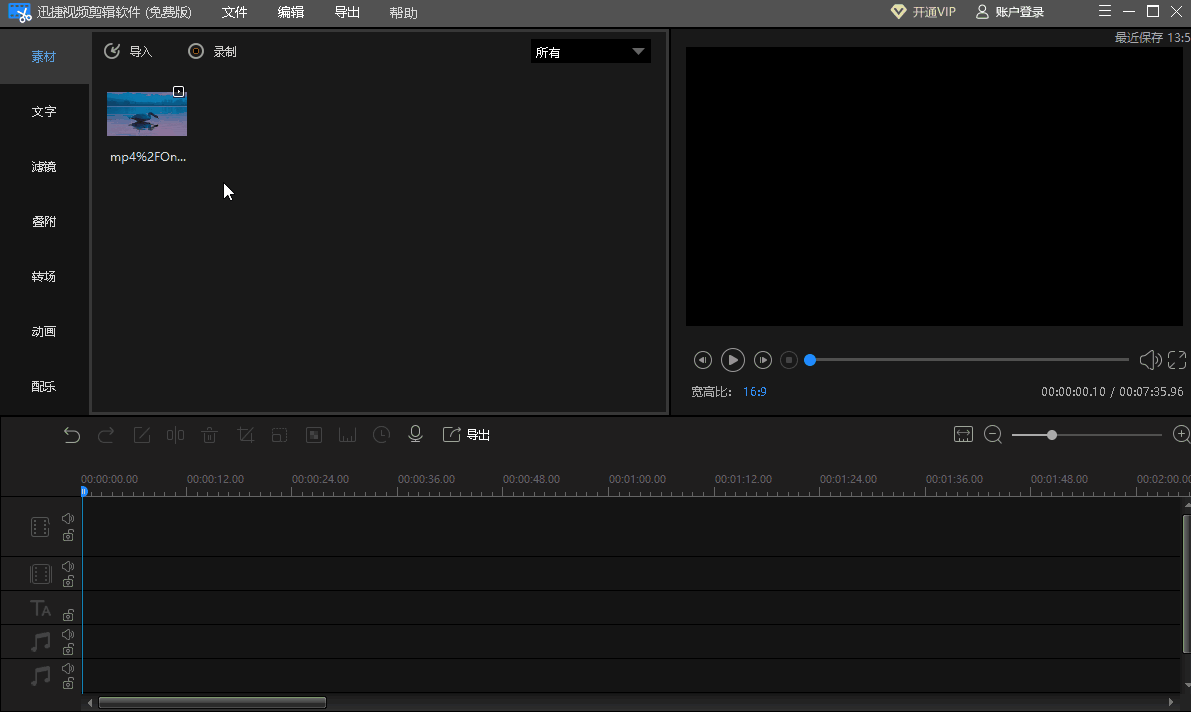This screenshot has width=1191, height=712.
Task: Click the zoom-frame icon next to crop
Action: (280, 435)
